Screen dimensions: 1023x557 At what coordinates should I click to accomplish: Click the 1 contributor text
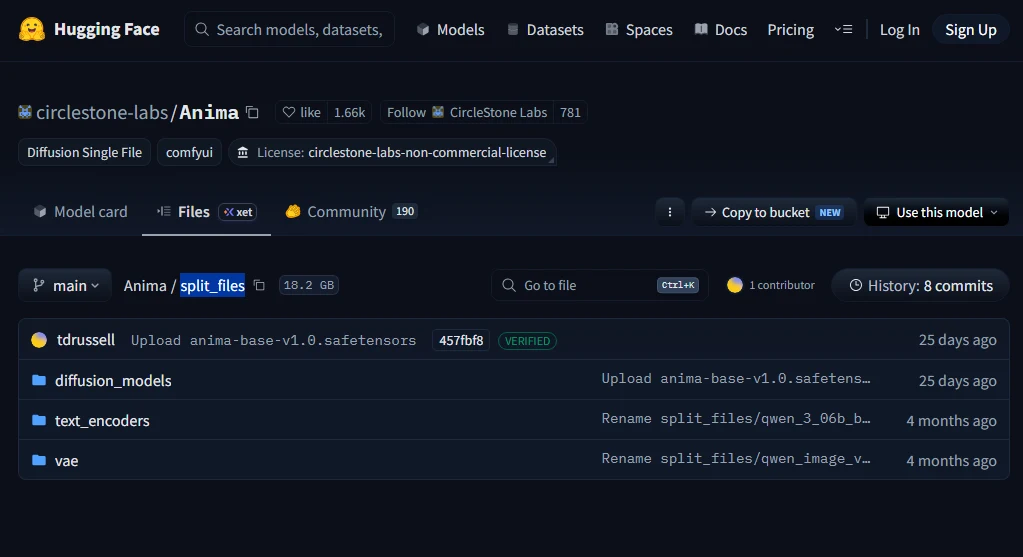[x=782, y=285]
